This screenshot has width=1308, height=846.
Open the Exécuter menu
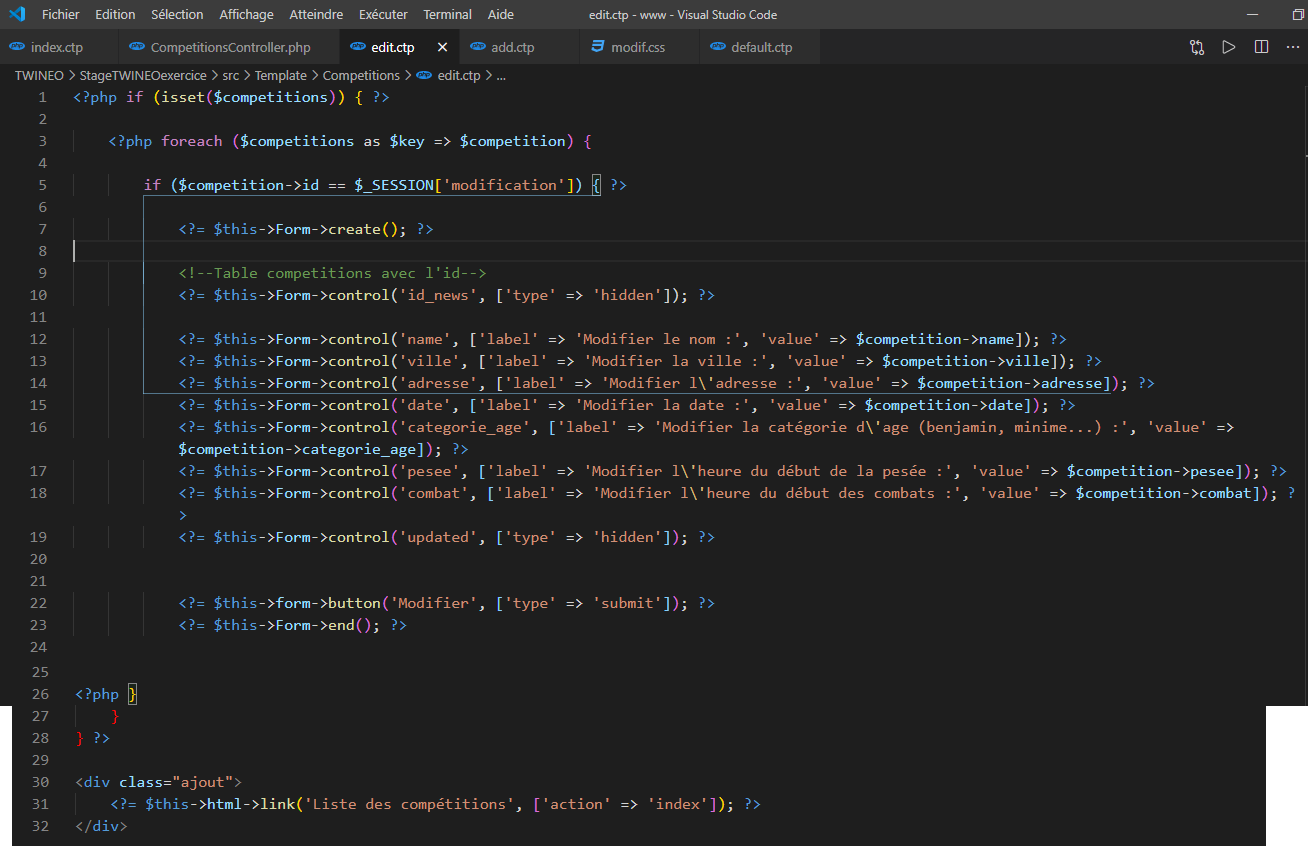[x=383, y=14]
